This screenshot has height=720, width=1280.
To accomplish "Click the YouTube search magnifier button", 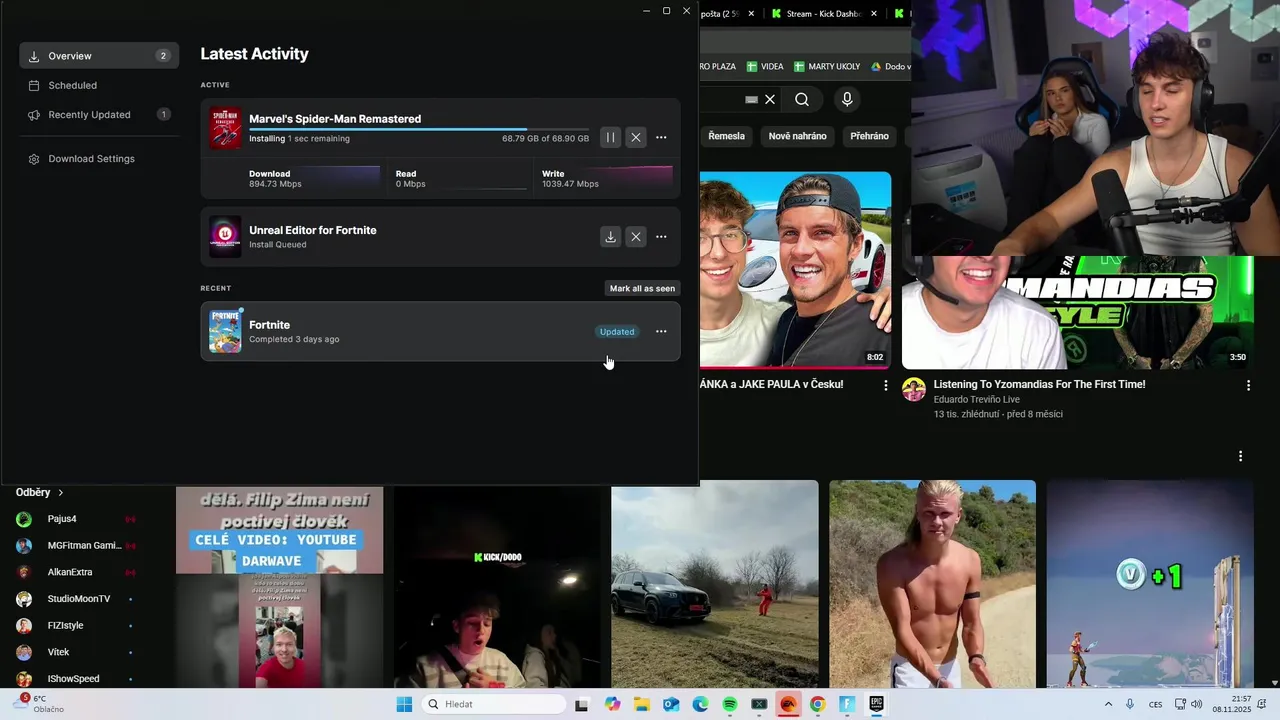I will pyautogui.click(x=802, y=99).
